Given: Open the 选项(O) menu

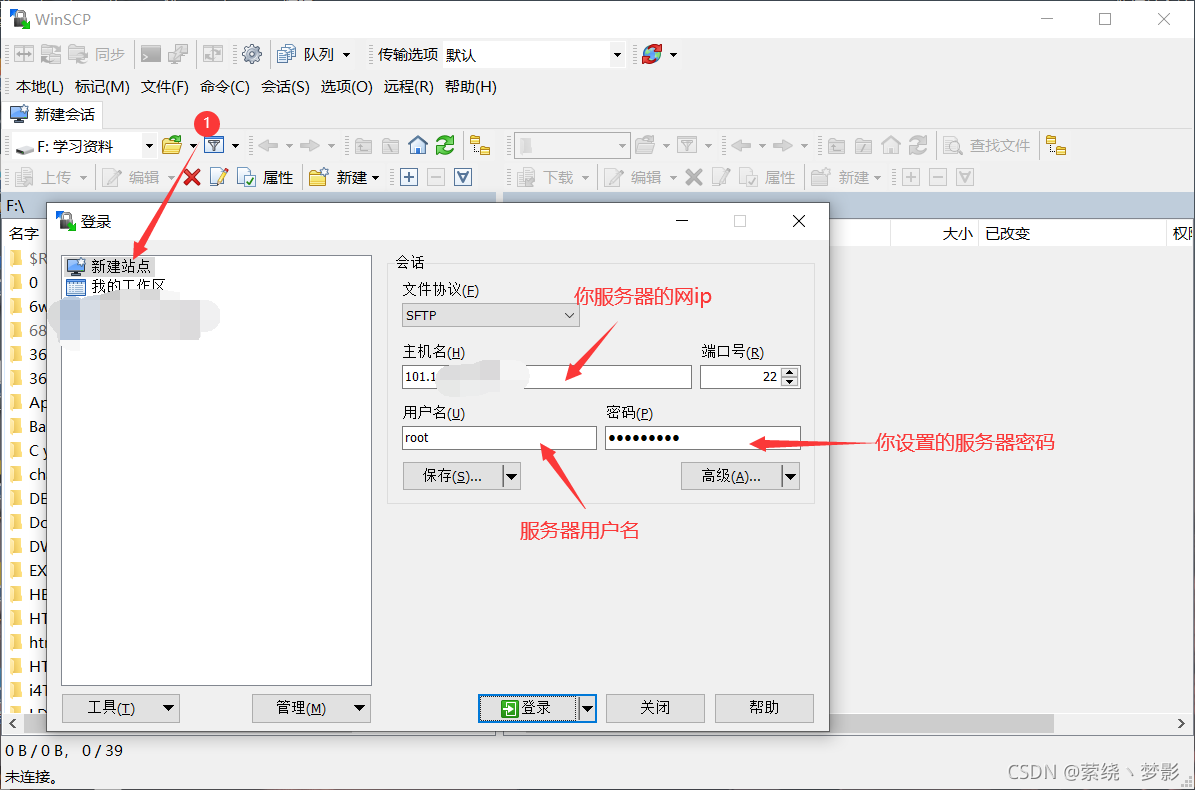Looking at the screenshot, I should (347, 87).
